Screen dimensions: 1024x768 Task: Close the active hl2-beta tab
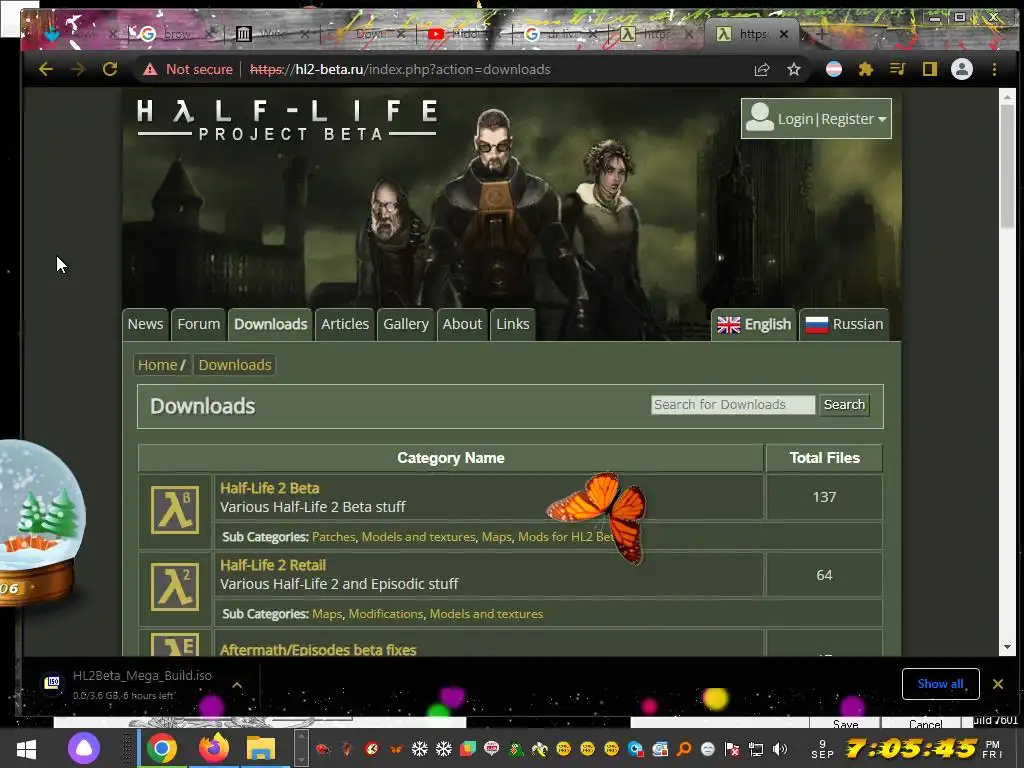784,34
